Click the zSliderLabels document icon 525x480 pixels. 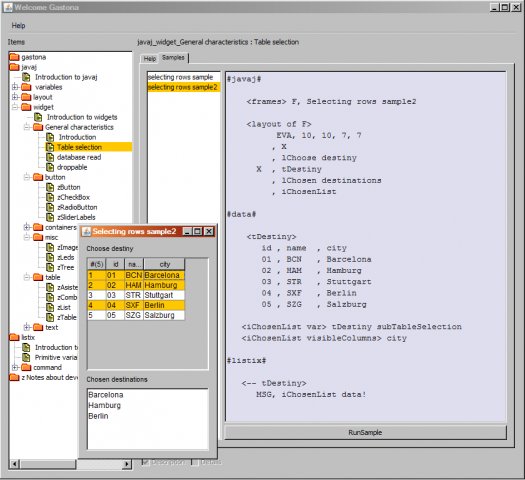(50, 217)
